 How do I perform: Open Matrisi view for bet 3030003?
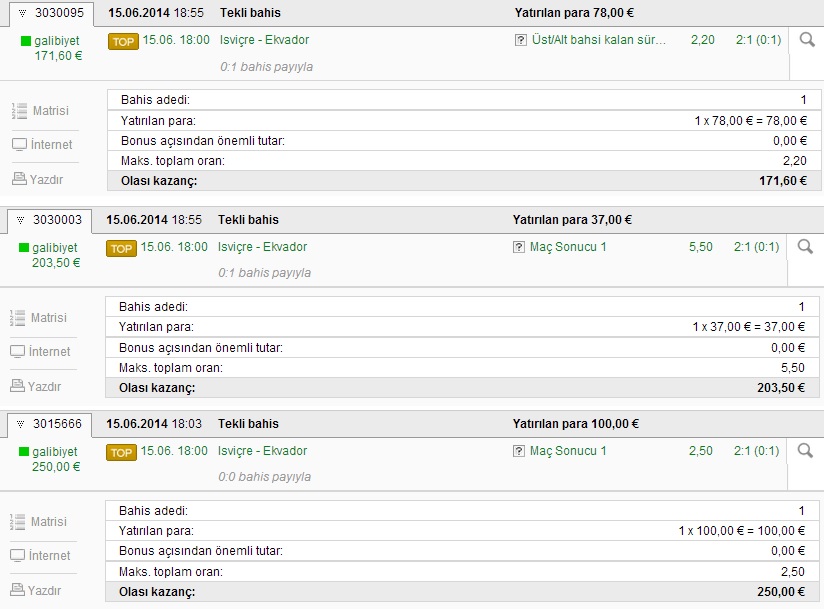point(40,317)
